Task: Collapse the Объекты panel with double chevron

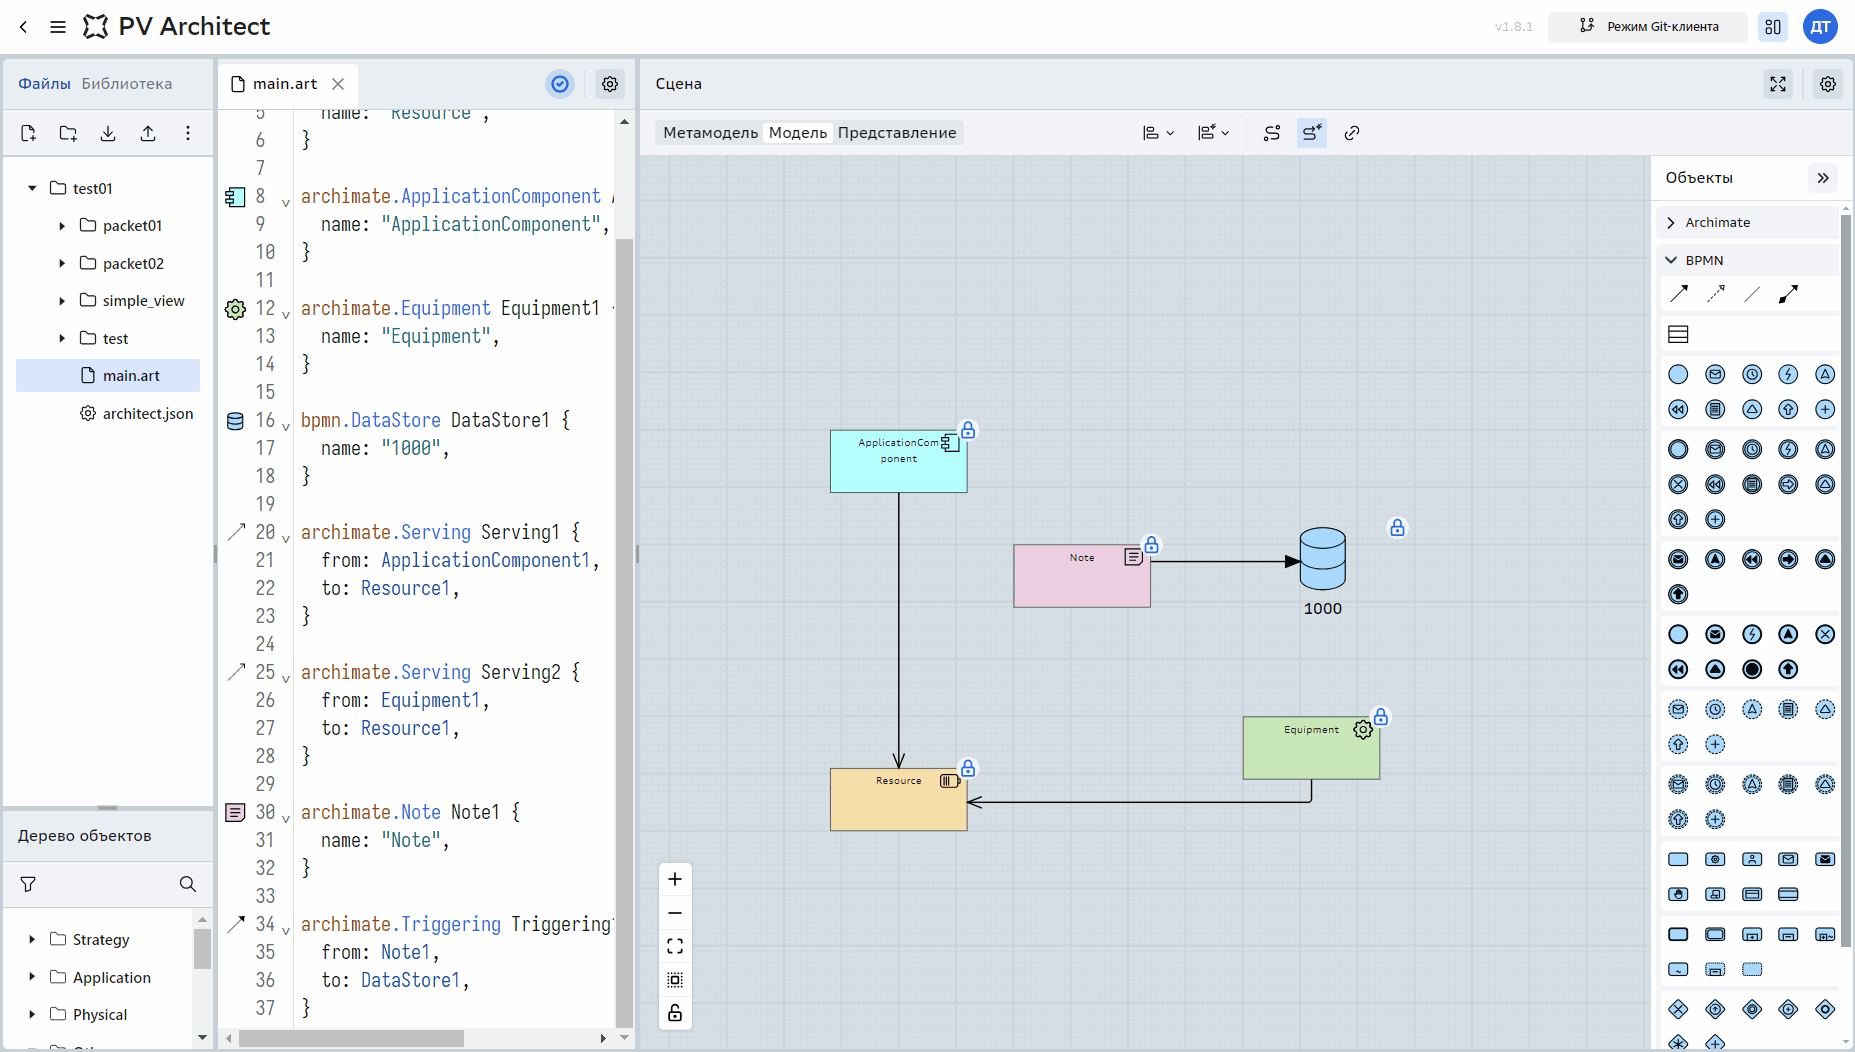Action: [x=1823, y=178]
